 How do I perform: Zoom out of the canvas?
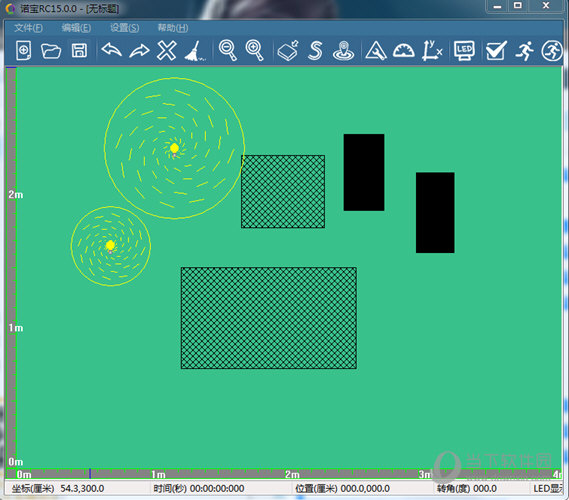pos(228,50)
